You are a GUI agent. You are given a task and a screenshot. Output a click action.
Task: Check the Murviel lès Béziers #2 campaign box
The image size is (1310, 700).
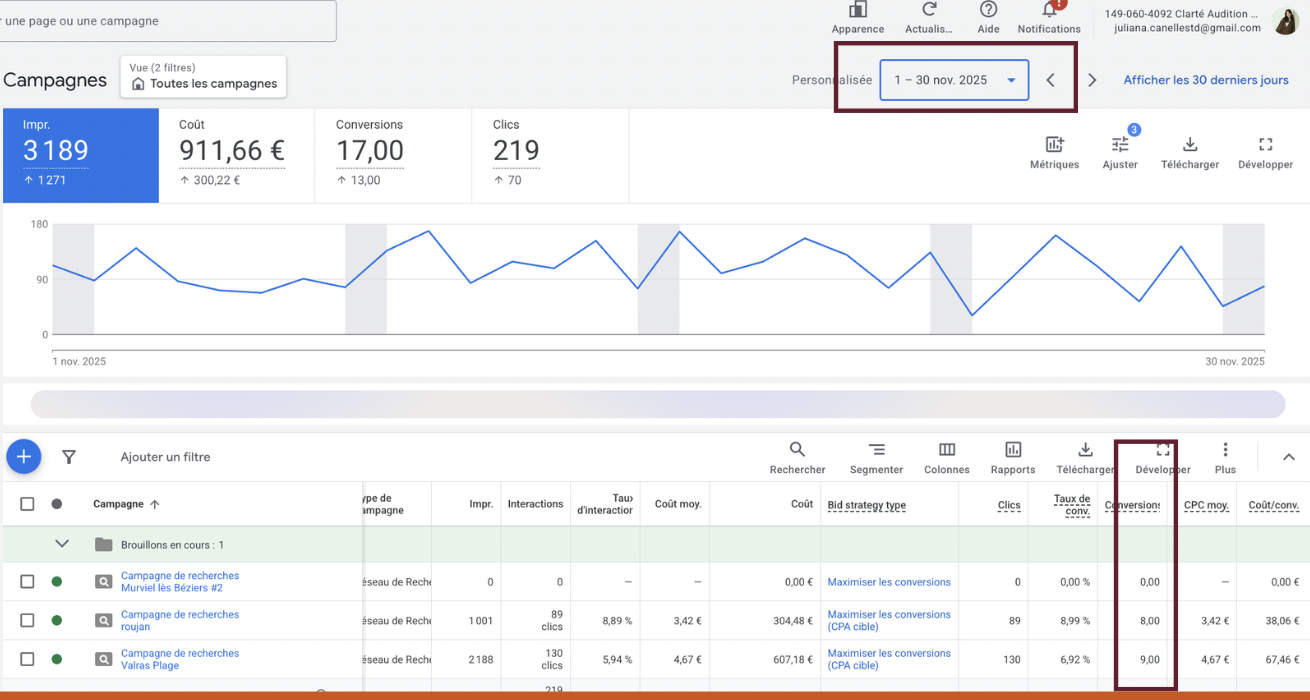[x=27, y=581]
